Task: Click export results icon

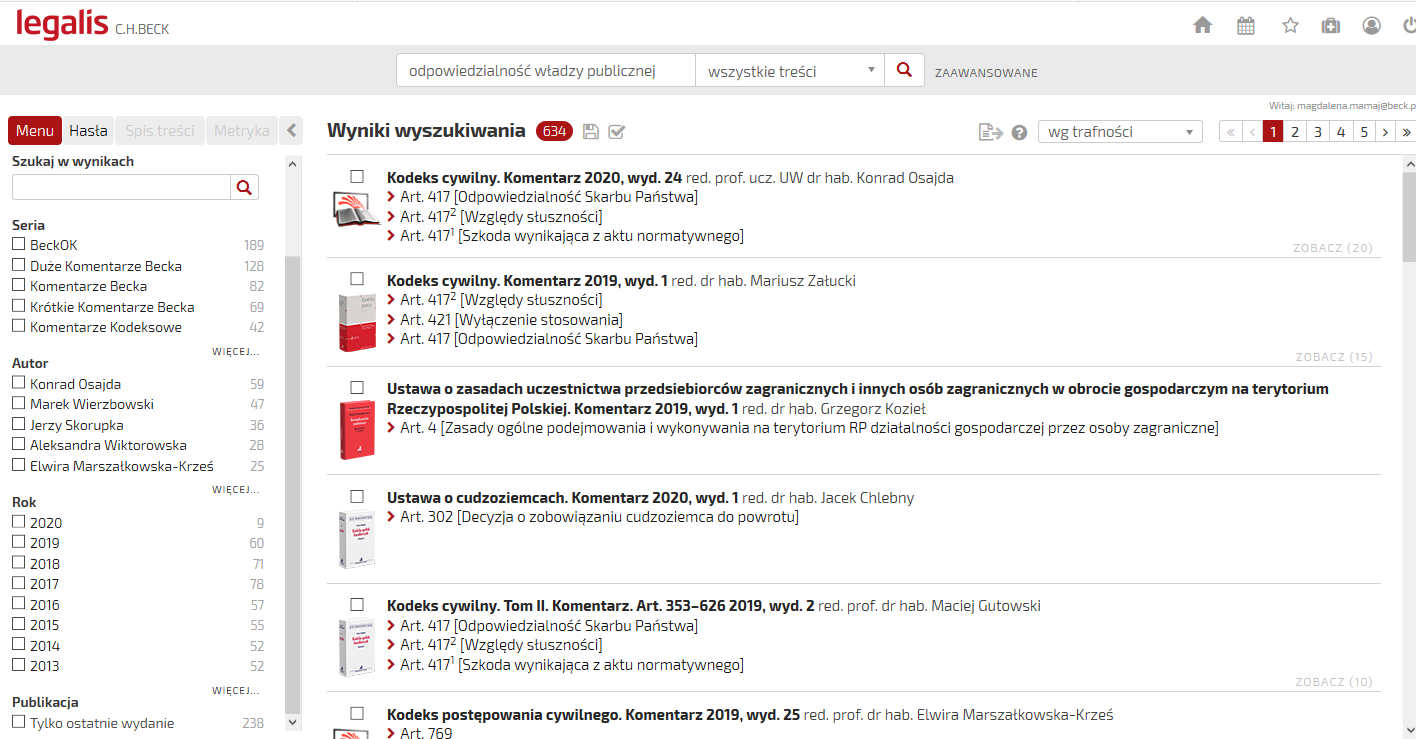Action: click(x=990, y=132)
